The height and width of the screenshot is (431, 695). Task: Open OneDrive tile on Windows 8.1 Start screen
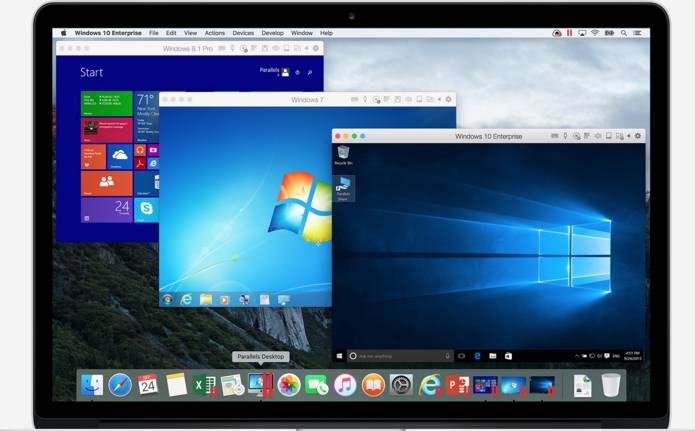pos(120,157)
